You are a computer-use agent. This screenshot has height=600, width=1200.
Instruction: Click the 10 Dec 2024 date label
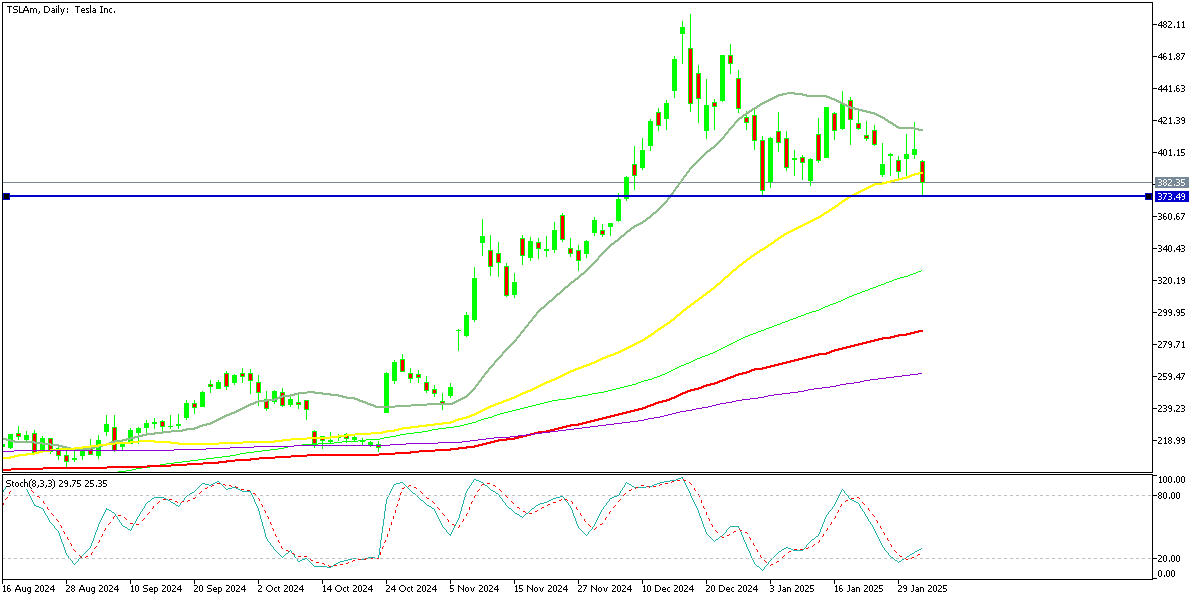[667, 589]
